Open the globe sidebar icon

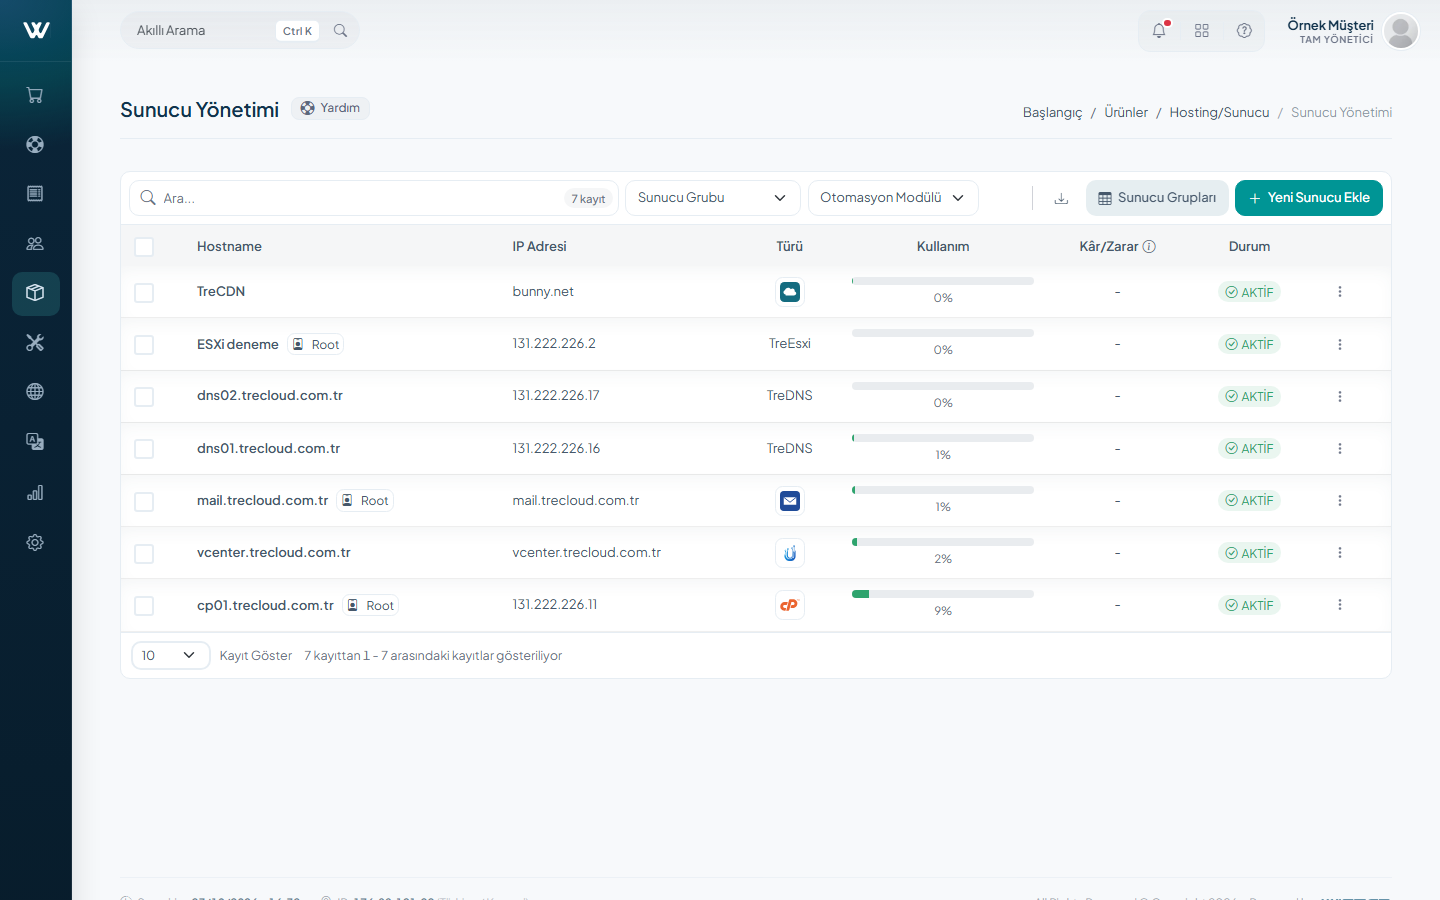click(x=35, y=392)
